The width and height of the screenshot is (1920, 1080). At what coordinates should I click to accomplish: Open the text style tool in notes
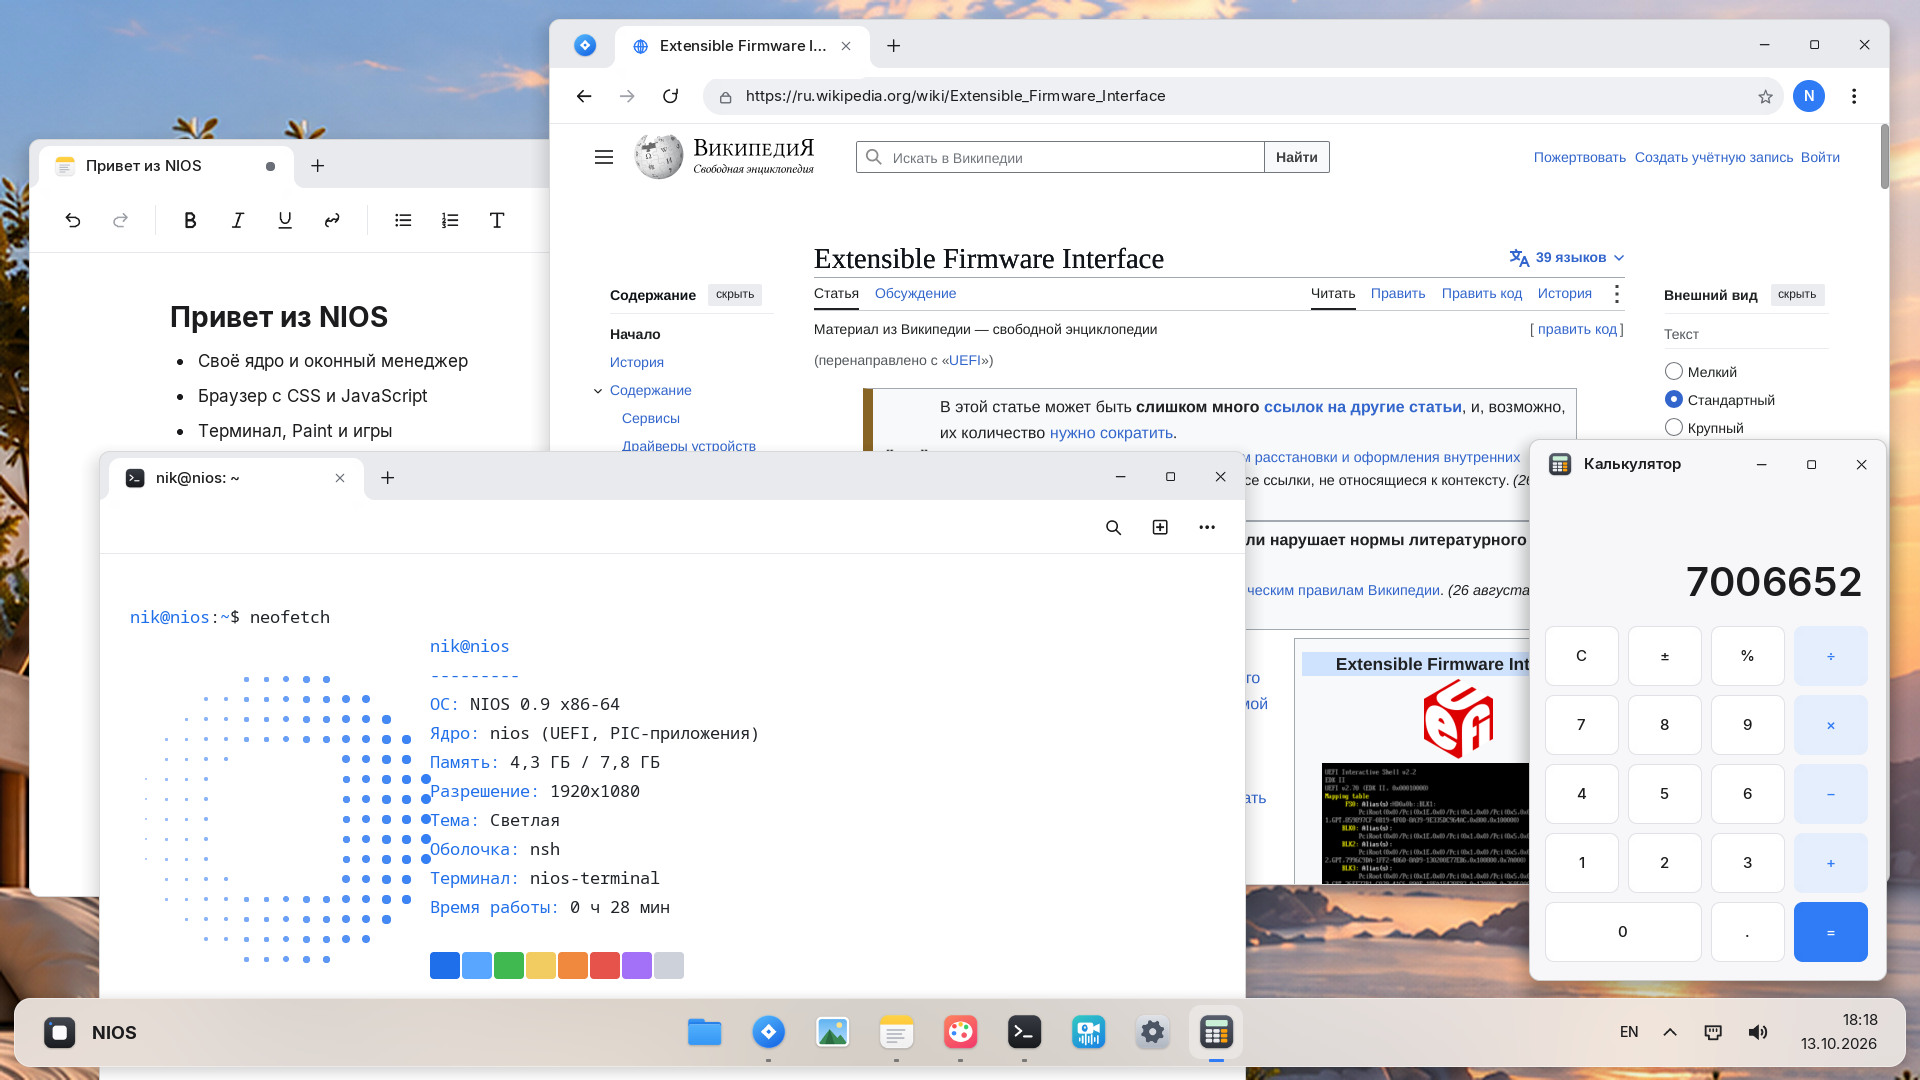tap(497, 220)
